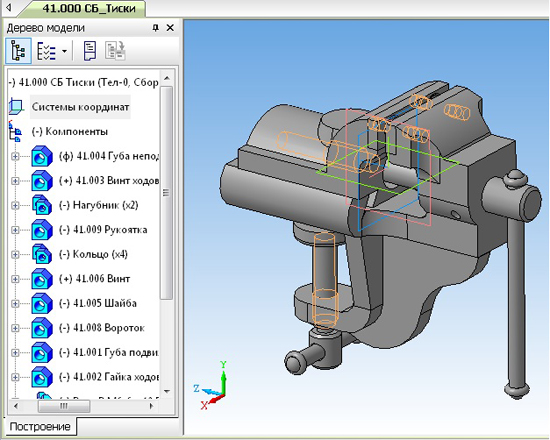
Task: Expand the 41.006 Винт node
Action: 15,279
